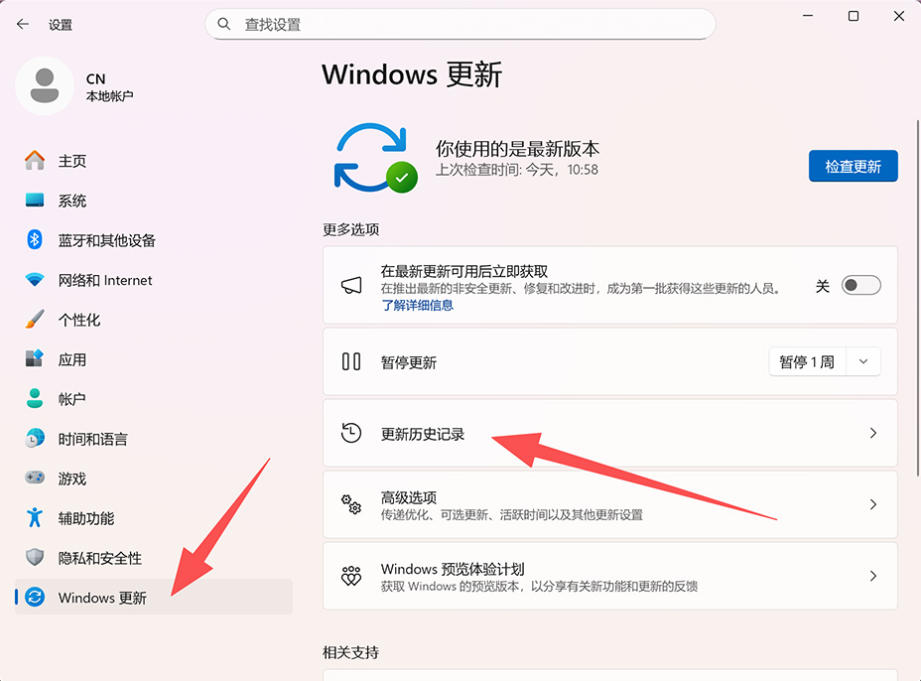921x681 pixels.
Task: Click the 主页 home icon
Action: (35, 161)
